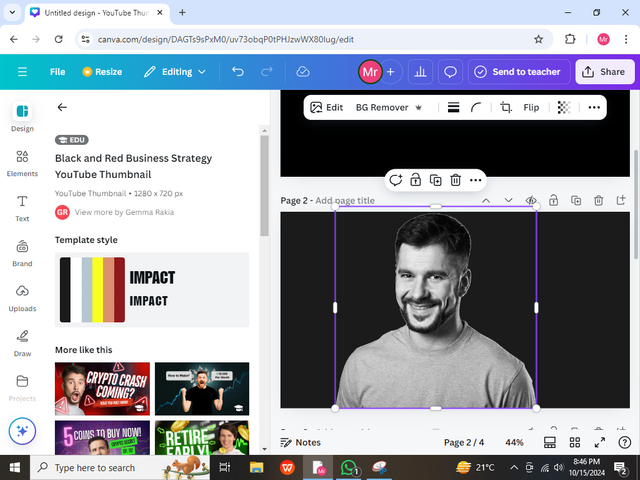Hide Page 2 with eye toggle

pyautogui.click(x=531, y=200)
